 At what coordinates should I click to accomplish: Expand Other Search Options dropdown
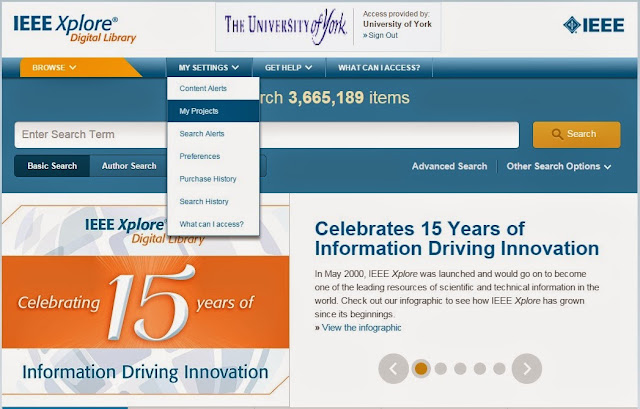[x=558, y=166]
